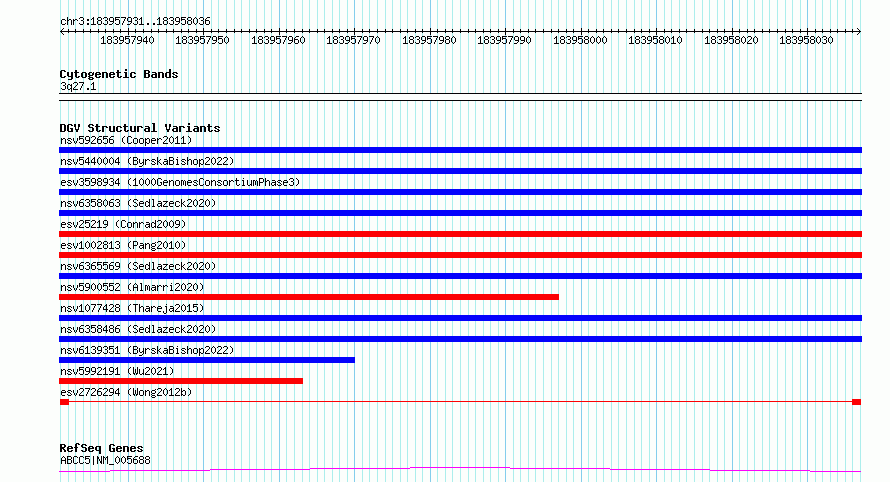The image size is (890, 482).
Task: Select the nsv6358486 blue variant bar
Action: 460,339
